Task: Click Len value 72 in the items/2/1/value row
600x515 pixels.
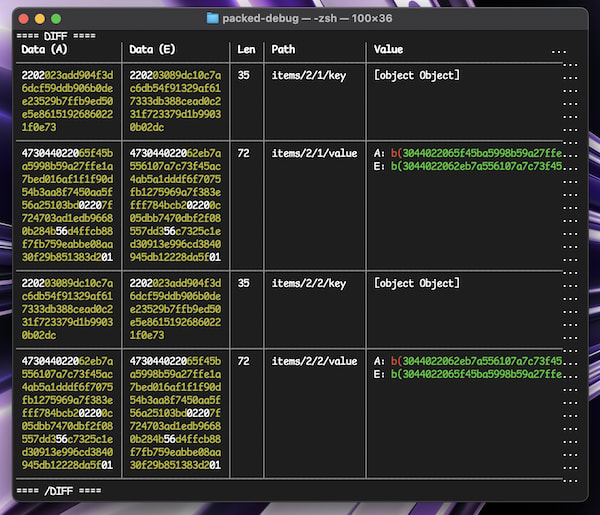Action: point(243,153)
